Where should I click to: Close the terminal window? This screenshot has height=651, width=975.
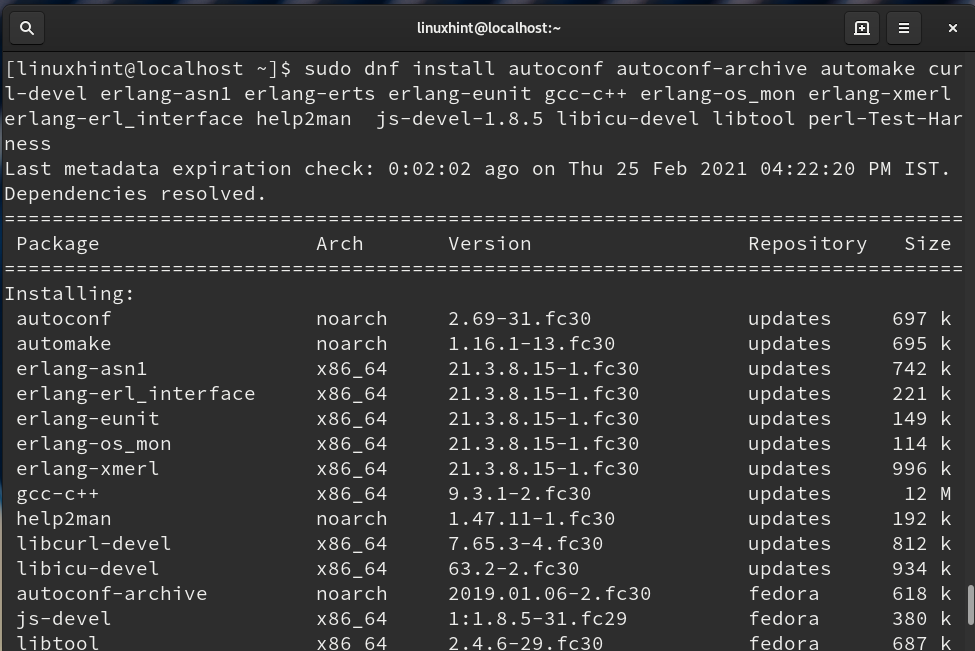click(x=952, y=28)
